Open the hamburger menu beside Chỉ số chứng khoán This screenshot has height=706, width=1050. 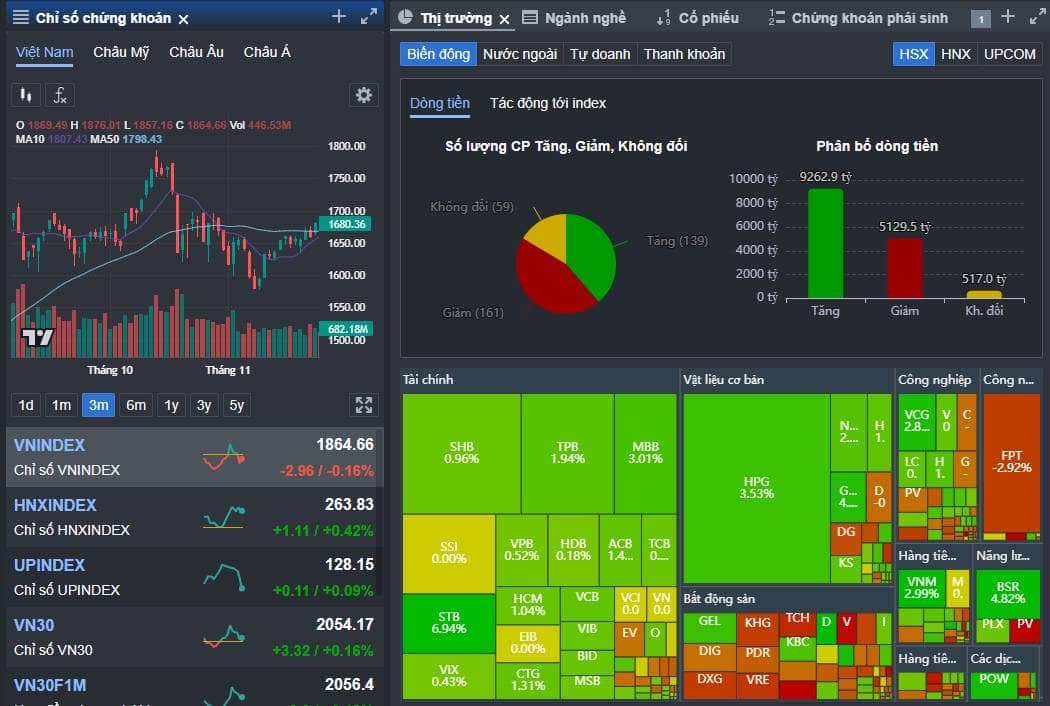coord(21,17)
